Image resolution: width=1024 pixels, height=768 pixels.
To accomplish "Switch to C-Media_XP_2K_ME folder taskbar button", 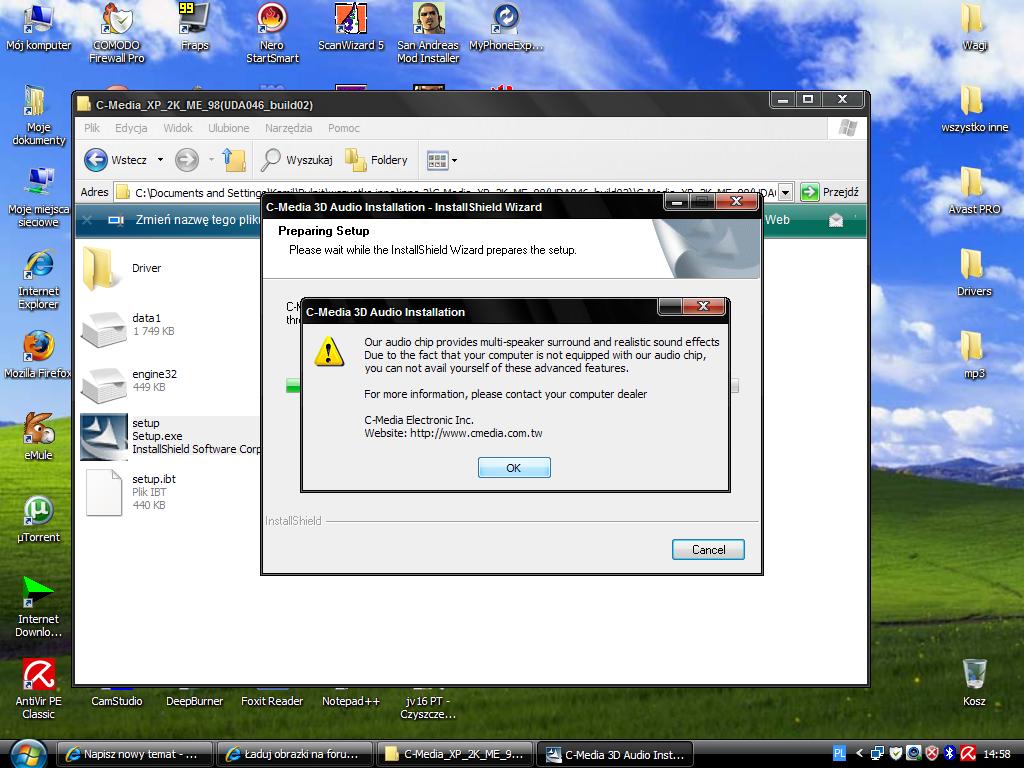I will pyautogui.click(x=454, y=754).
